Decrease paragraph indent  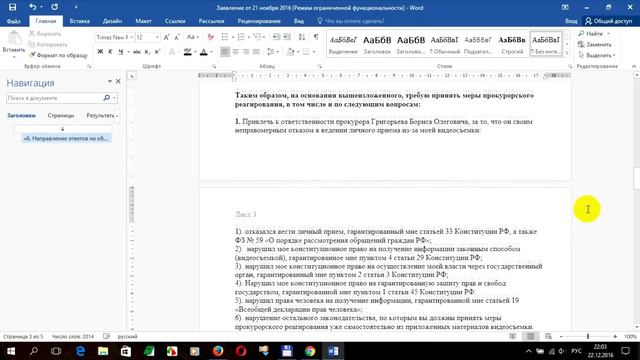tap(276, 37)
